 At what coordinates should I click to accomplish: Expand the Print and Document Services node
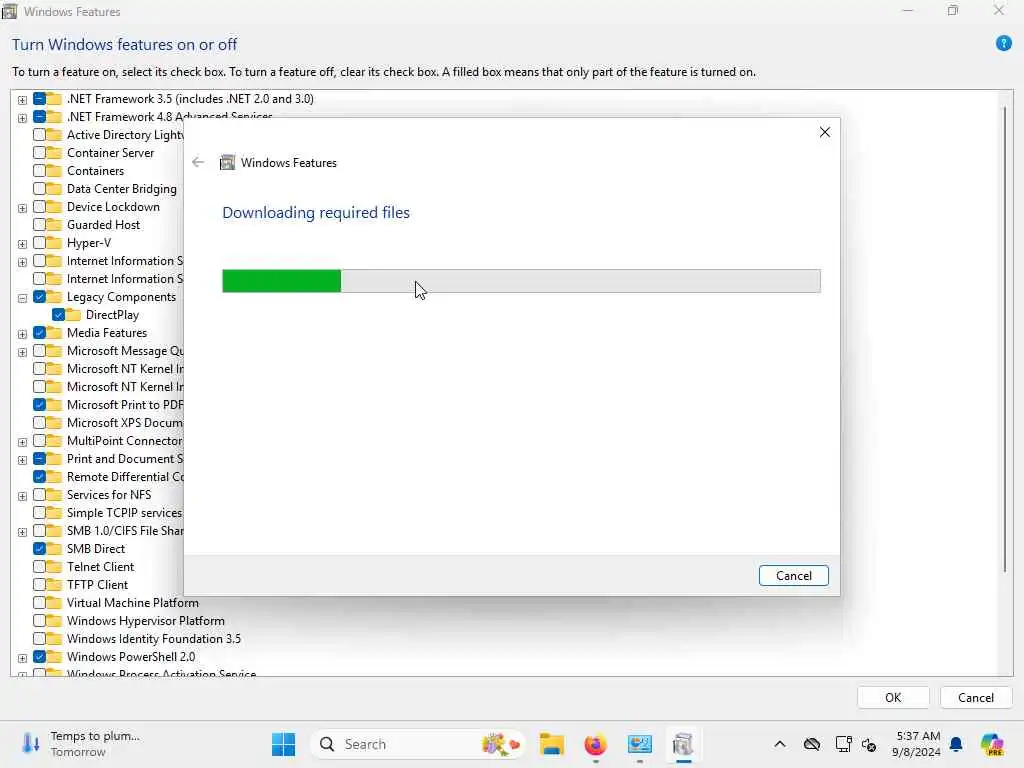[22, 460]
